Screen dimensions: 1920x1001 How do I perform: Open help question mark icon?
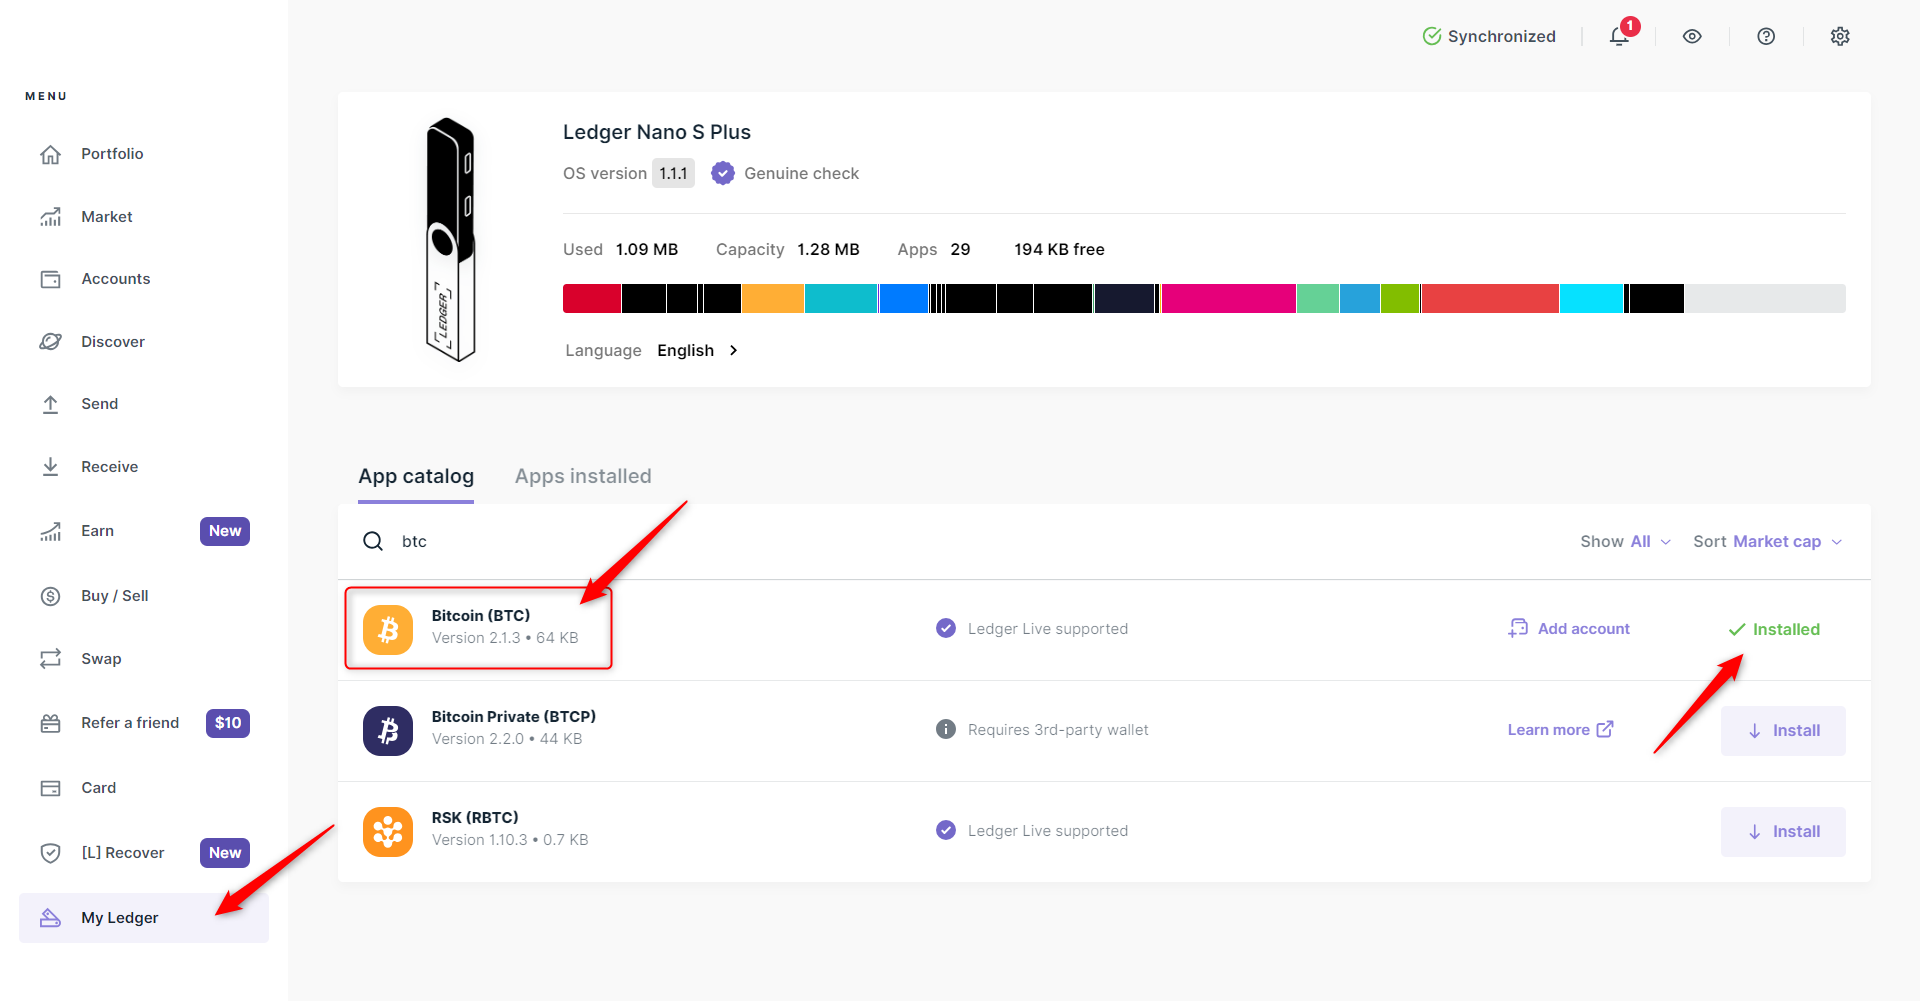1766,37
